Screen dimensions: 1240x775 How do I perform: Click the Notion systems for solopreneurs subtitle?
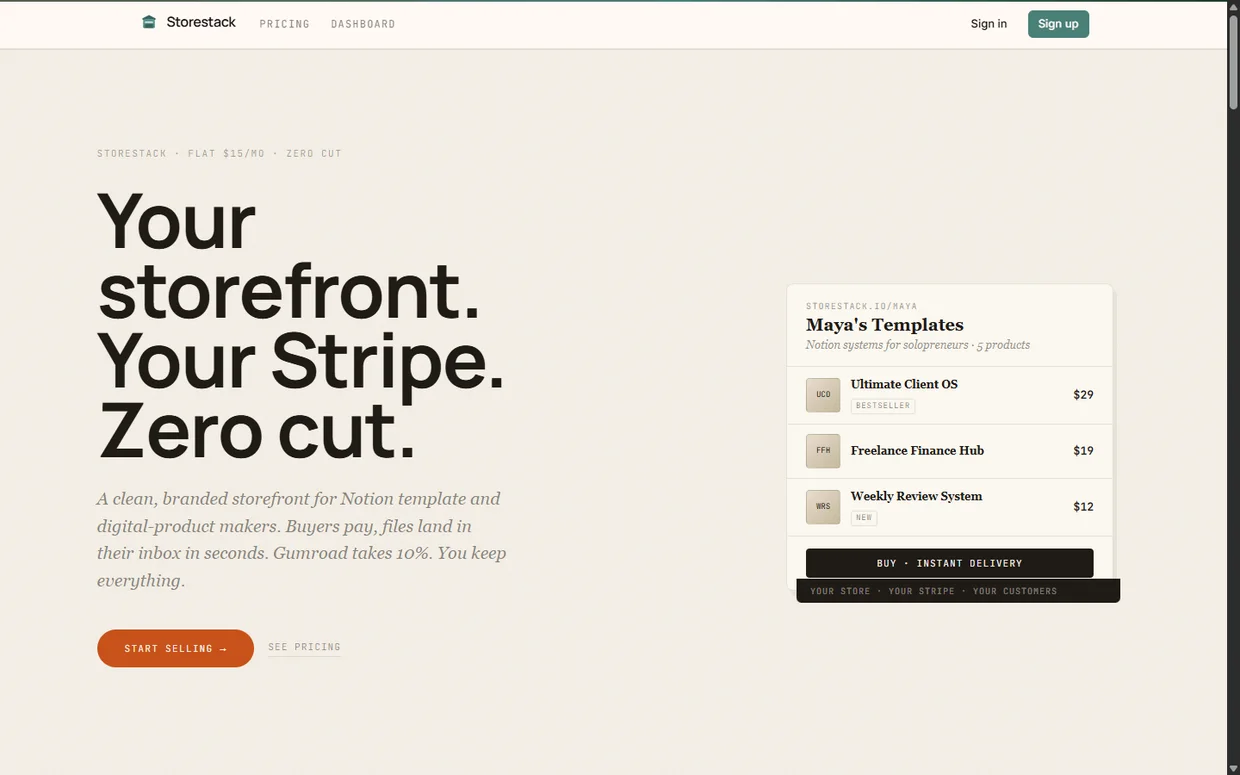coord(918,345)
